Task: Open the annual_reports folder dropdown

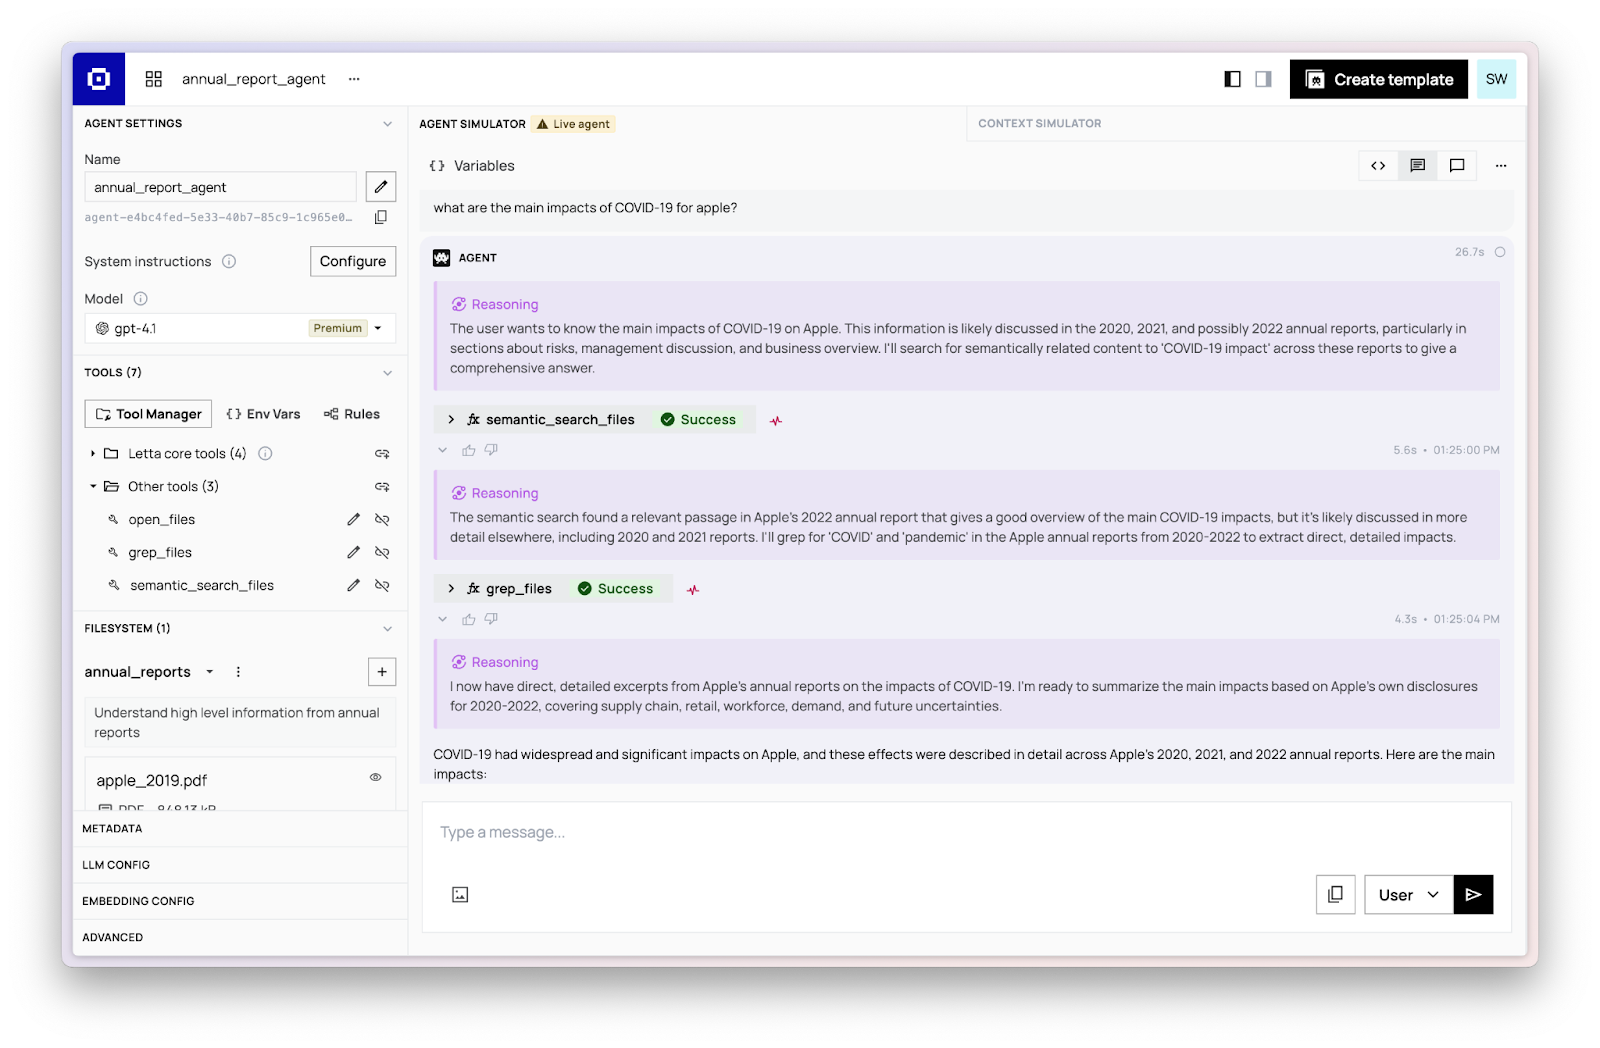Action: tap(209, 672)
